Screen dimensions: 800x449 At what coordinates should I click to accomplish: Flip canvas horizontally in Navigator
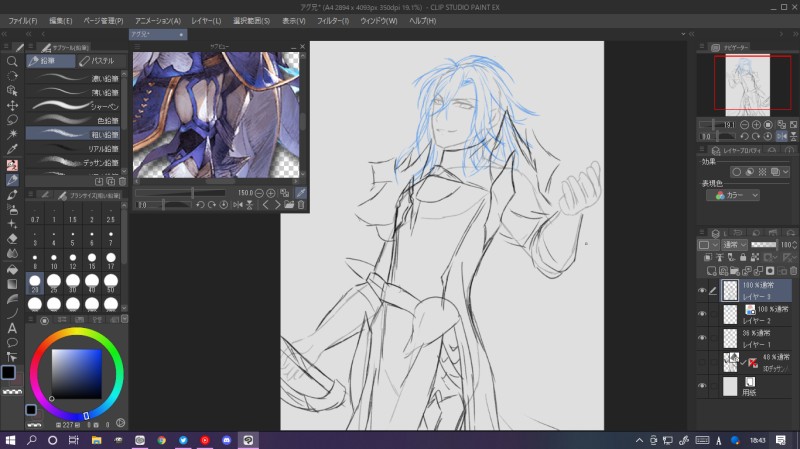tap(782, 136)
